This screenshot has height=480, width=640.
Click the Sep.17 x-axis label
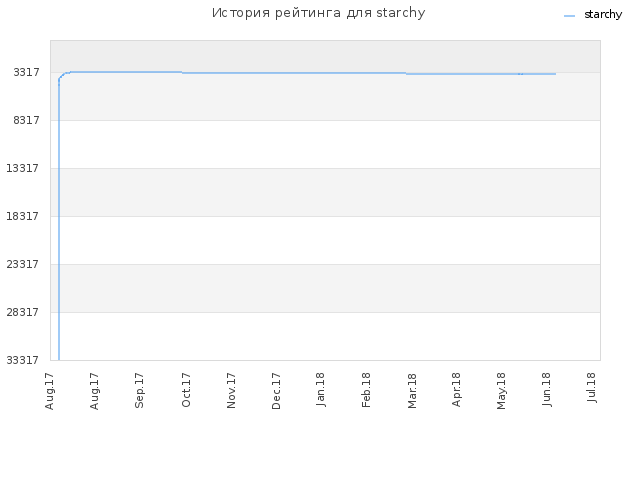click(x=140, y=390)
